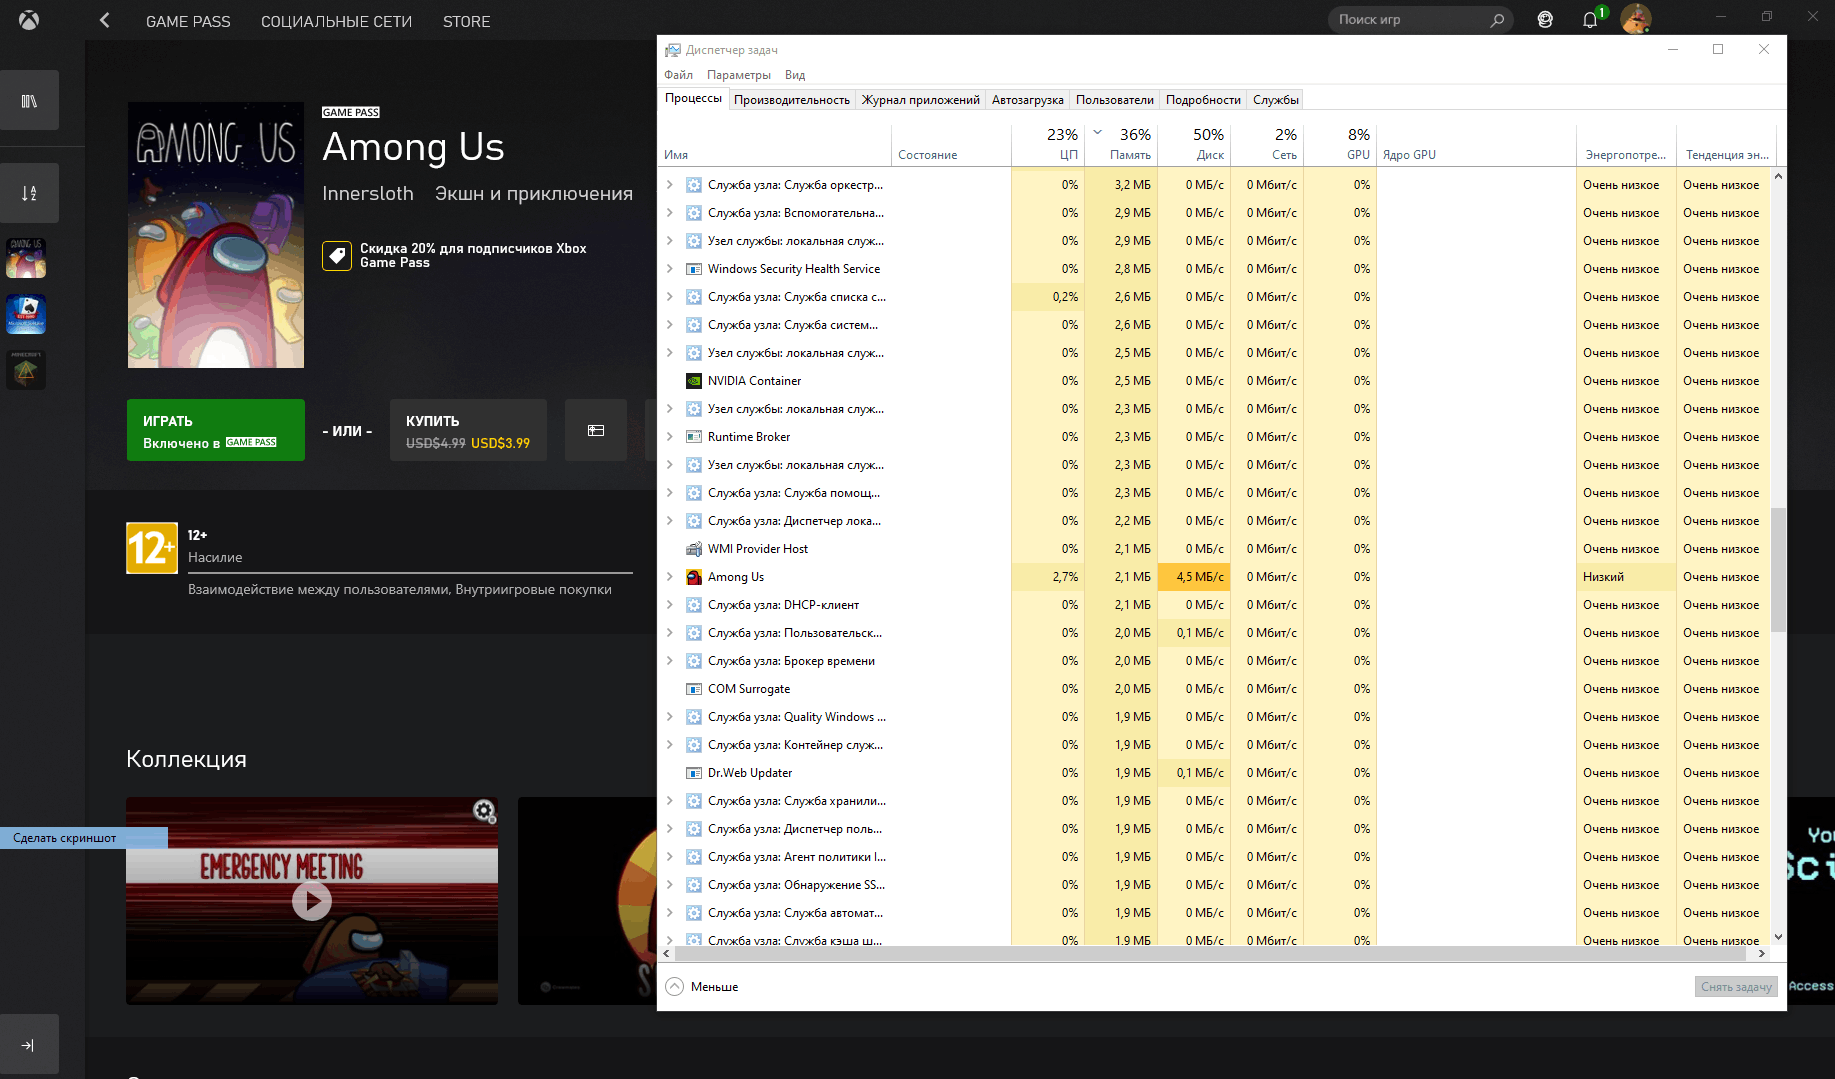Screen dimensions: 1835x1079
Task: Switch to Подробности tab
Action: 1203,100
